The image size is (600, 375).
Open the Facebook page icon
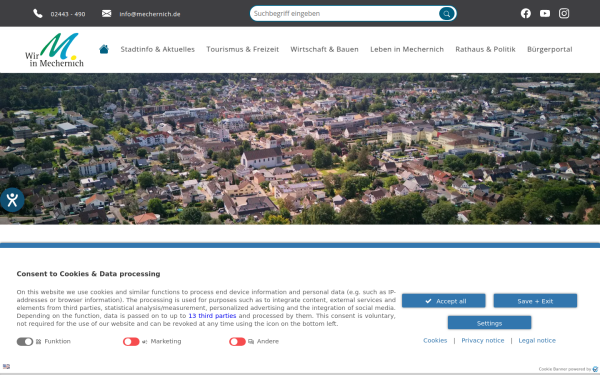click(526, 13)
